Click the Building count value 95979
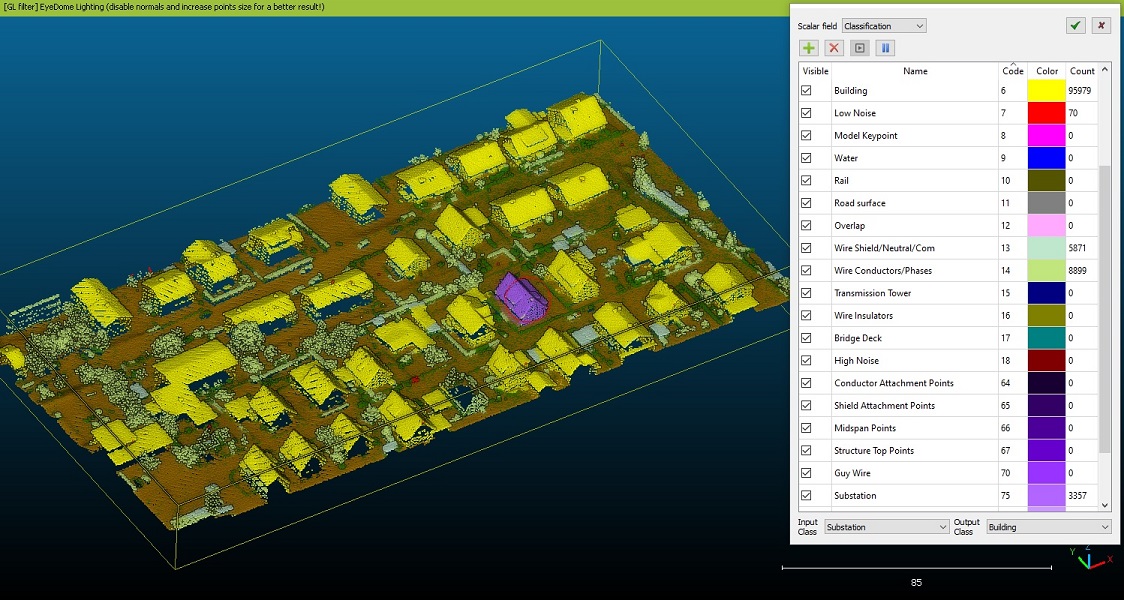This screenshot has height=600, width=1124. click(x=1080, y=90)
